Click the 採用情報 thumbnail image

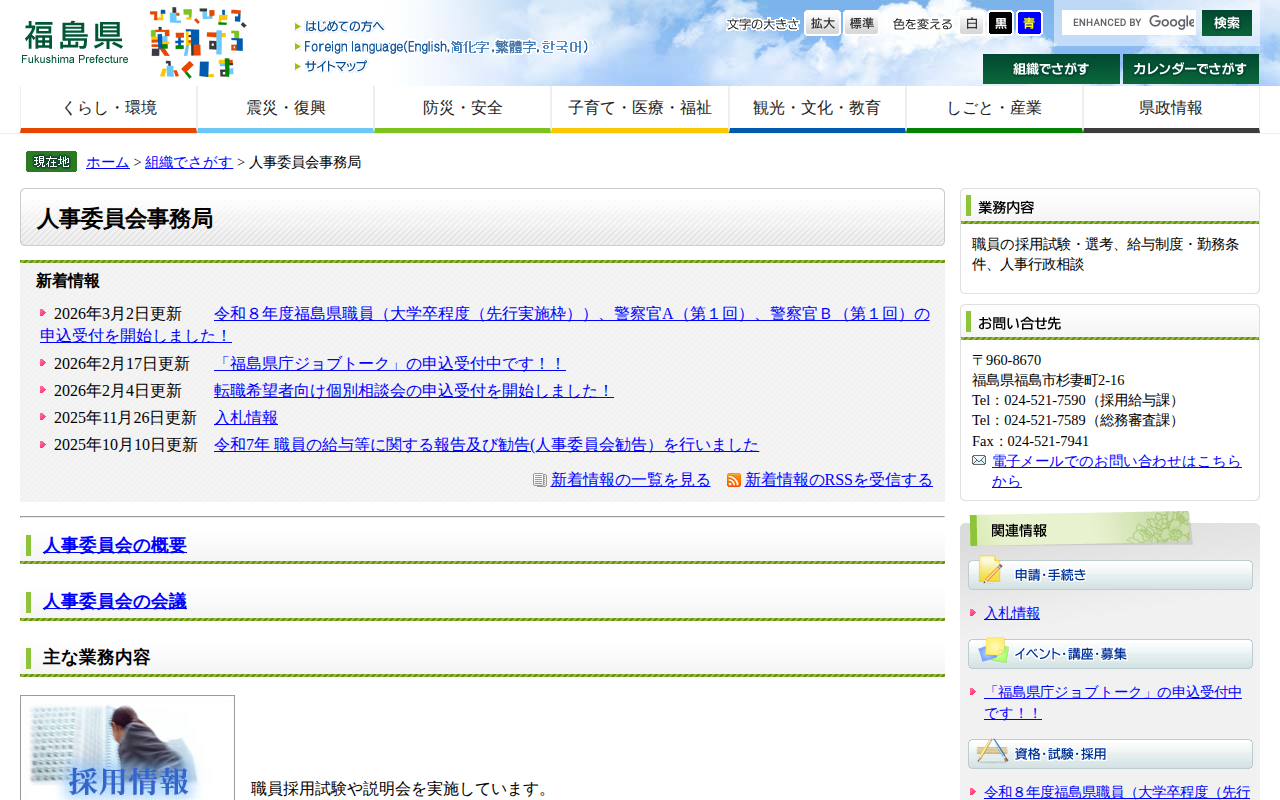point(127,748)
